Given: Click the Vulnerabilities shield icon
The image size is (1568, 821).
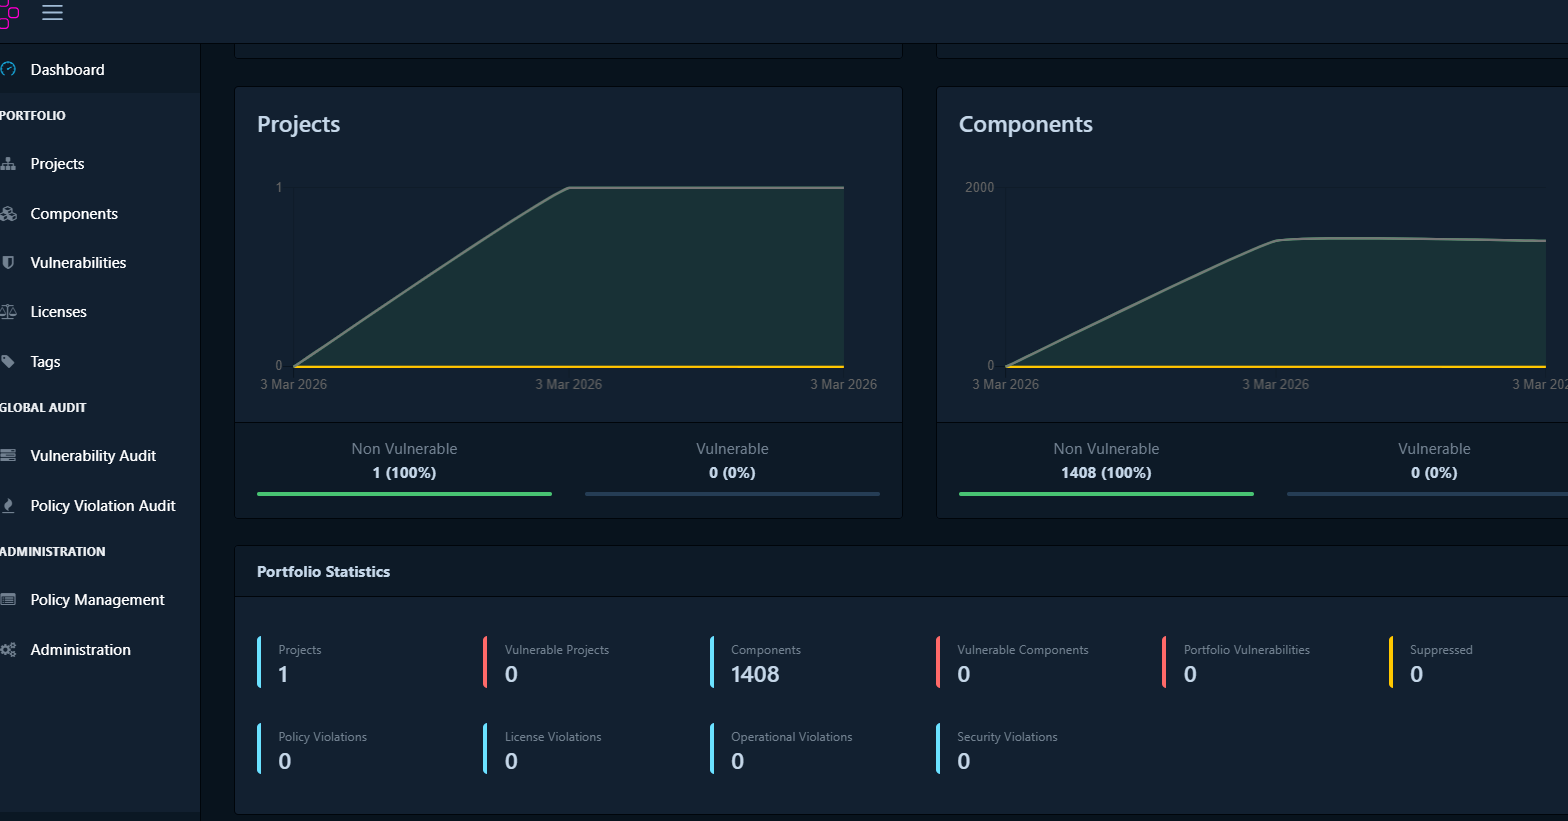Looking at the screenshot, I should pos(8,263).
